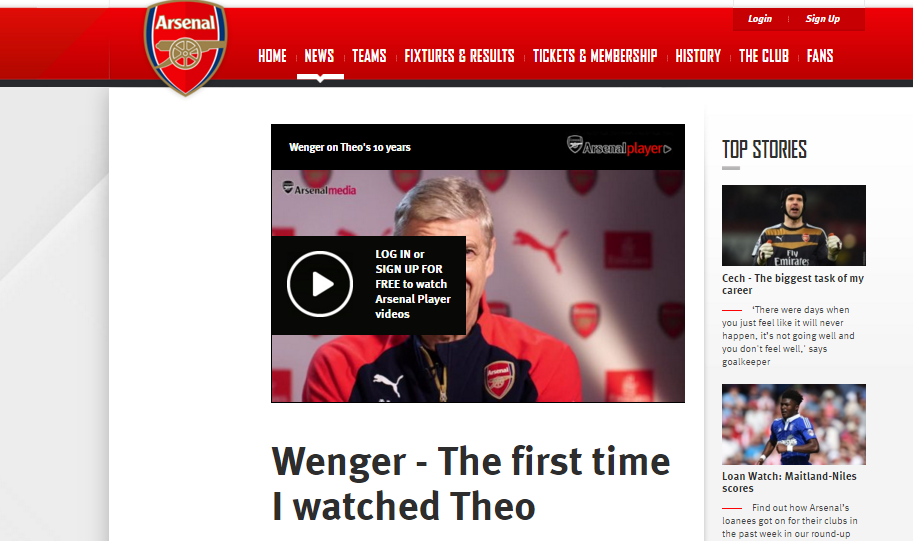Open Tickets & Membership section
Viewport: 913px width, 541px height.
tap(594, 56)
